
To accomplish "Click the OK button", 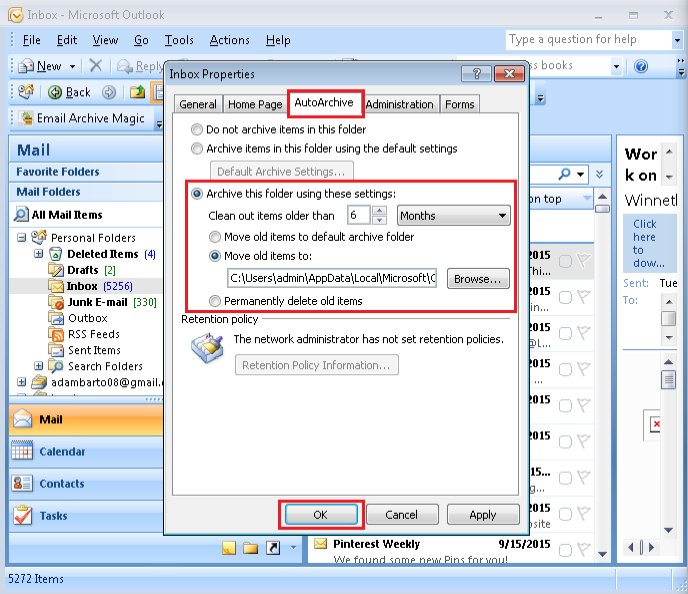I will tap(321, 515).
